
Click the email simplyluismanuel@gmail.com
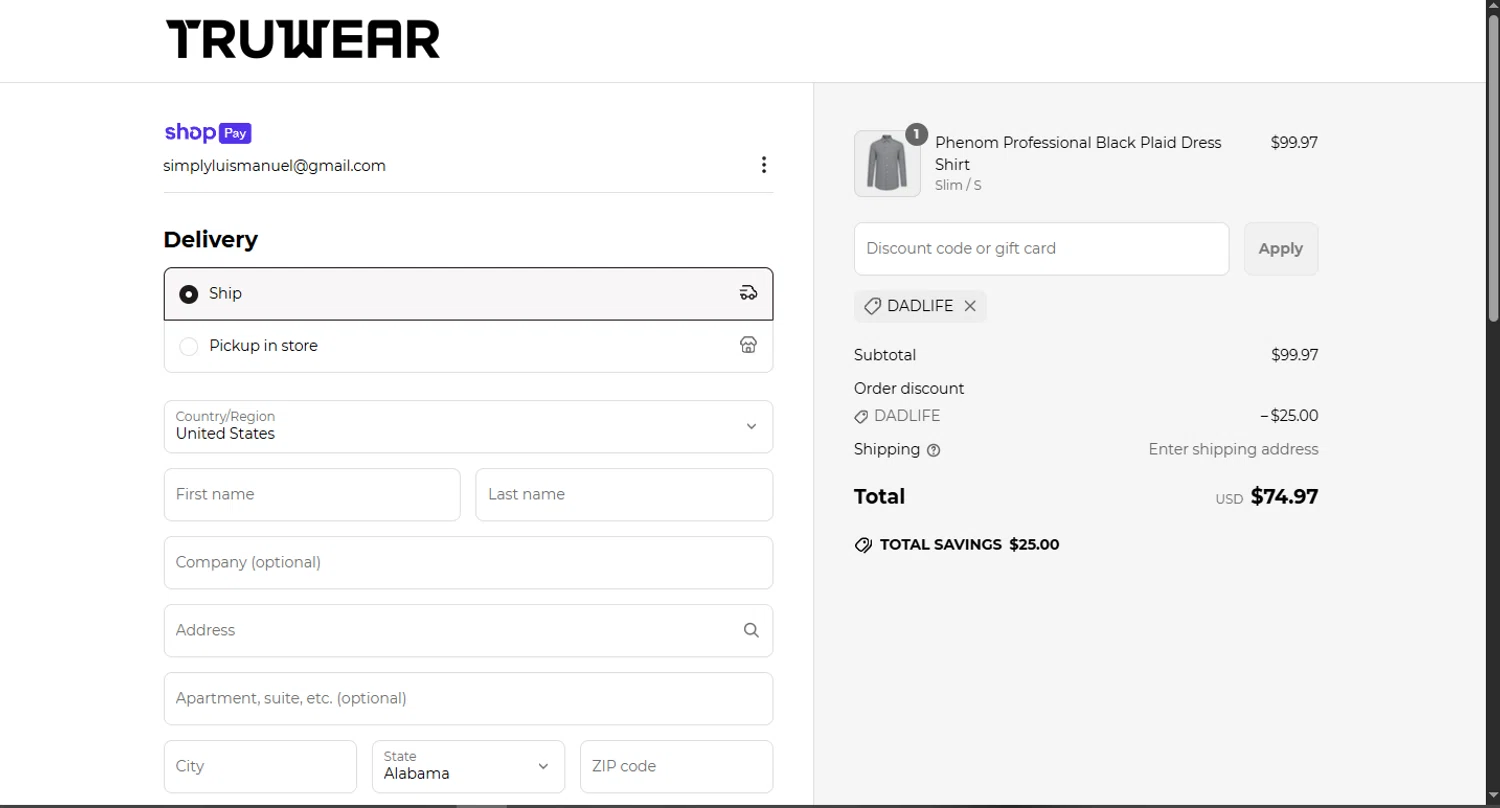coord(275,166)
